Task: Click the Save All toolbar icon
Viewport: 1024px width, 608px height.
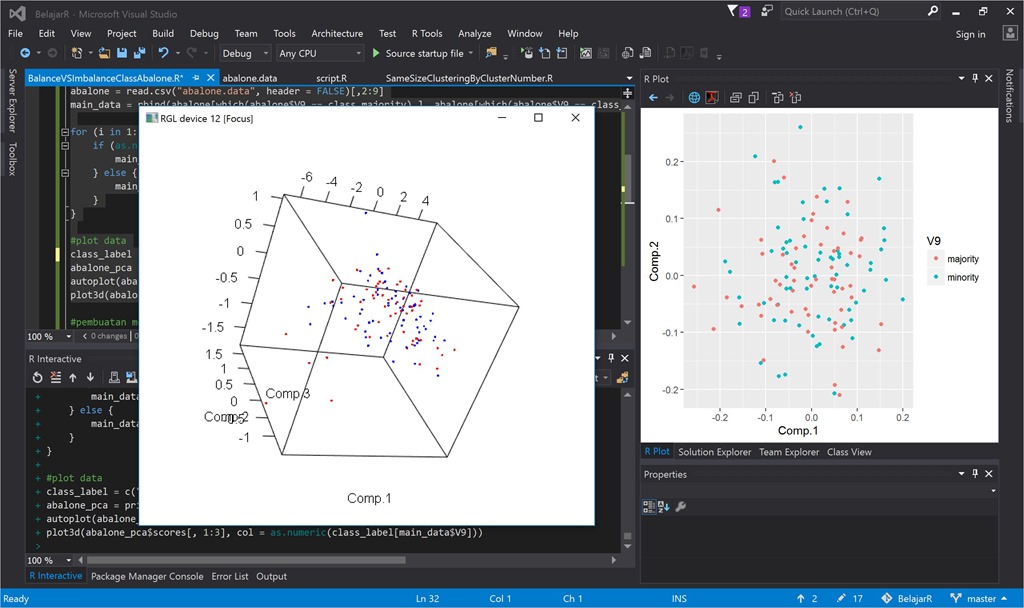Action: (137, 53)
